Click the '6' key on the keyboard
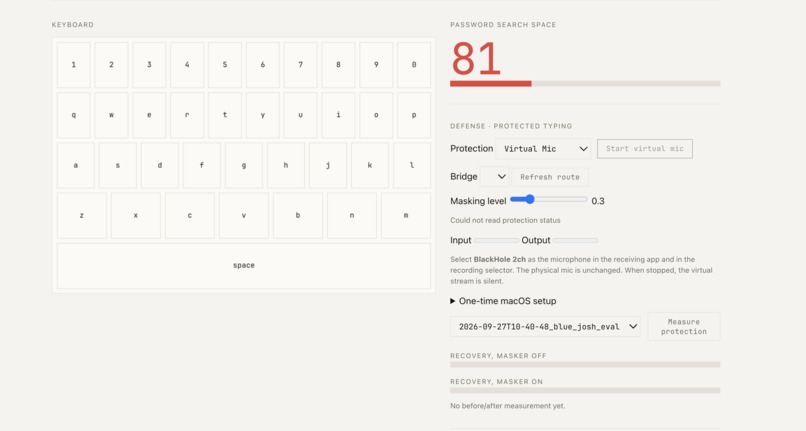The width and height of the screenshot is (806, 431). coord(263,65)
